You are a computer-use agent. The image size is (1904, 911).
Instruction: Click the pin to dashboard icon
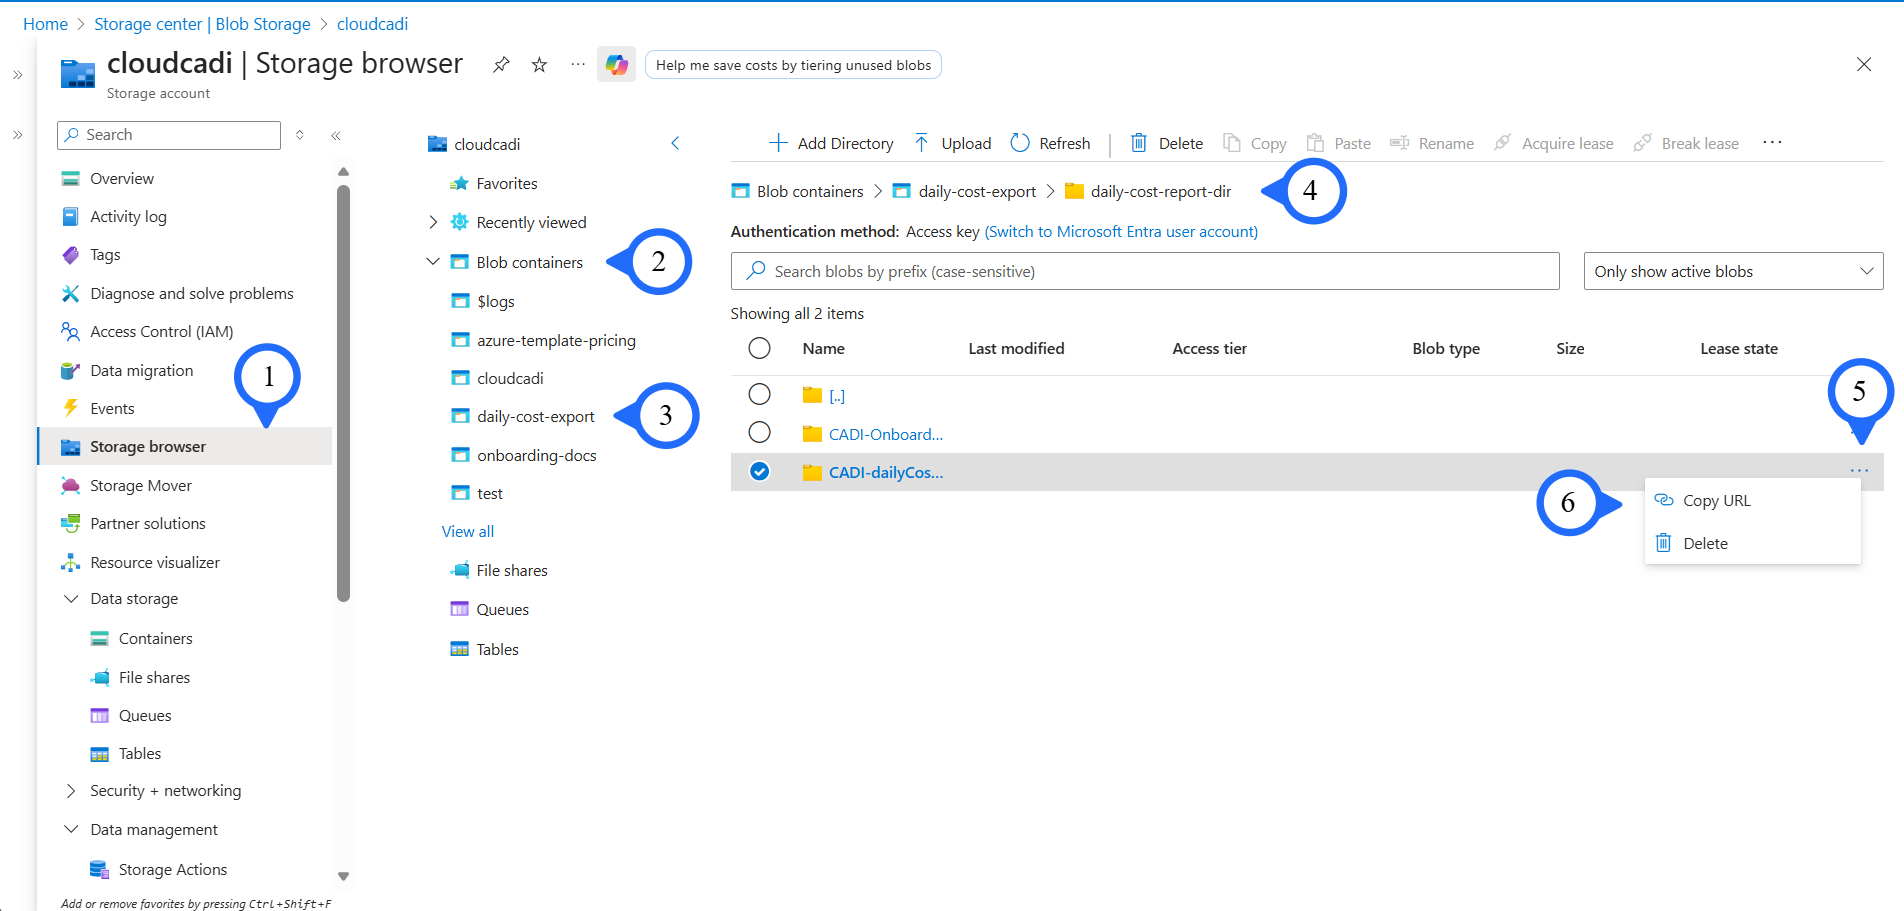(501, 65)
